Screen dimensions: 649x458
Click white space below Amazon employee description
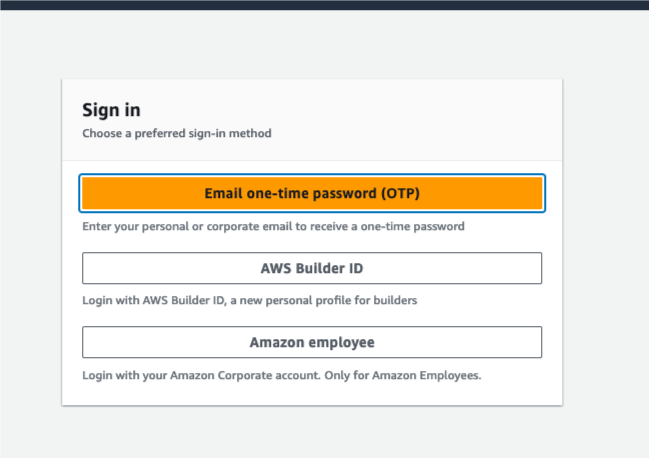point(312,394)
